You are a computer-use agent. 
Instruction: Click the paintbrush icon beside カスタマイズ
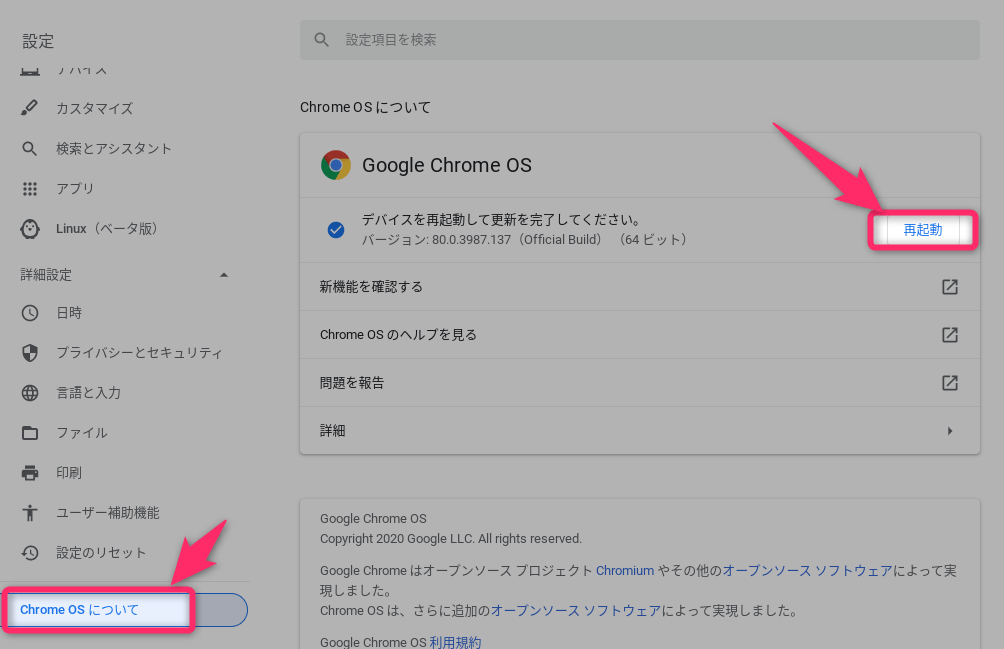click(x=29, y=108)
